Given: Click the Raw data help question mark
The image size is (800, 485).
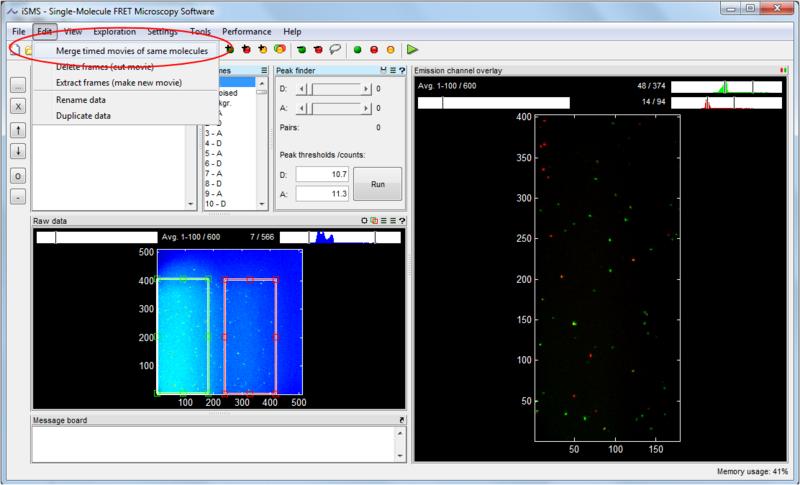Looking at the screenshot, I should coord(401,220).
